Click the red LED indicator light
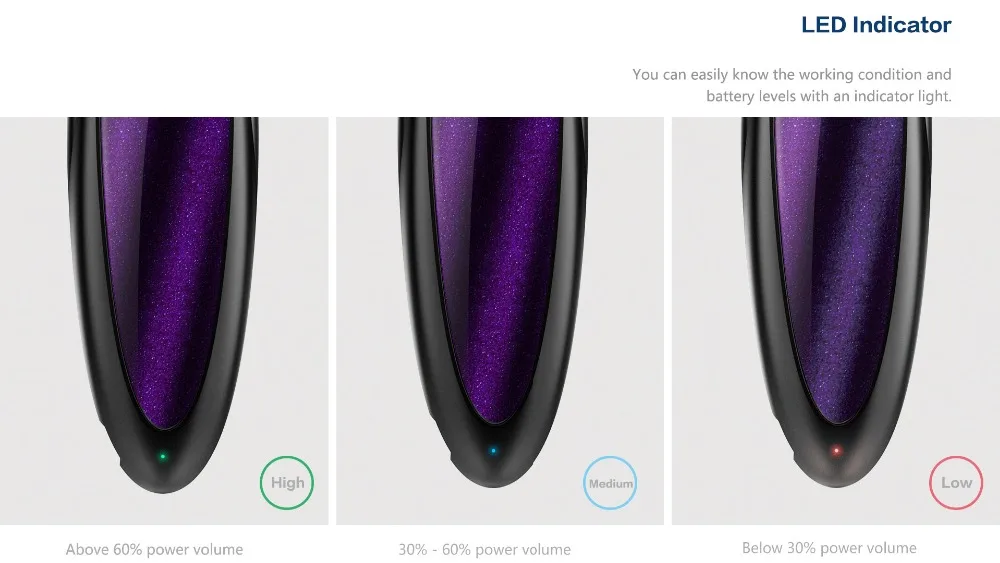Image resolution: width=1000 pixels, height=563 pixels. click(836, 451)
